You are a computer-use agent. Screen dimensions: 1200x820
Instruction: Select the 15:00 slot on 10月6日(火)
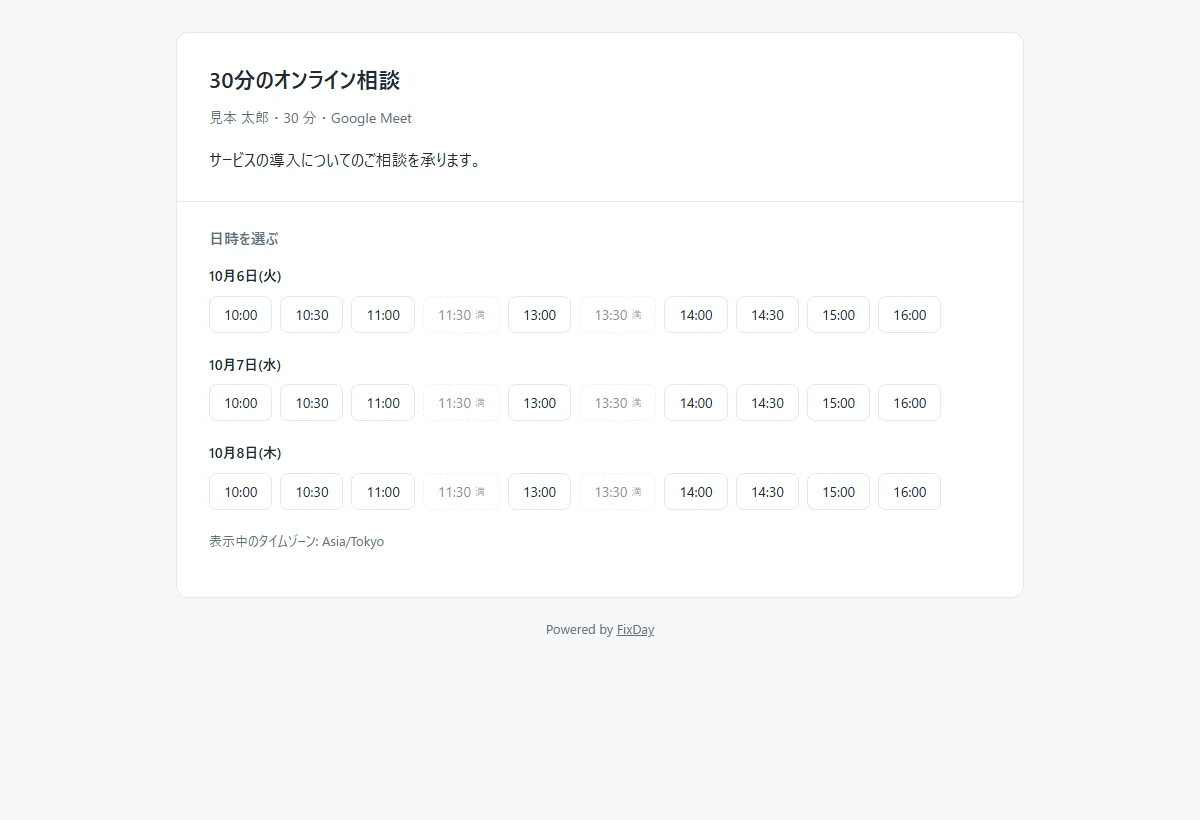coord(838,315)
